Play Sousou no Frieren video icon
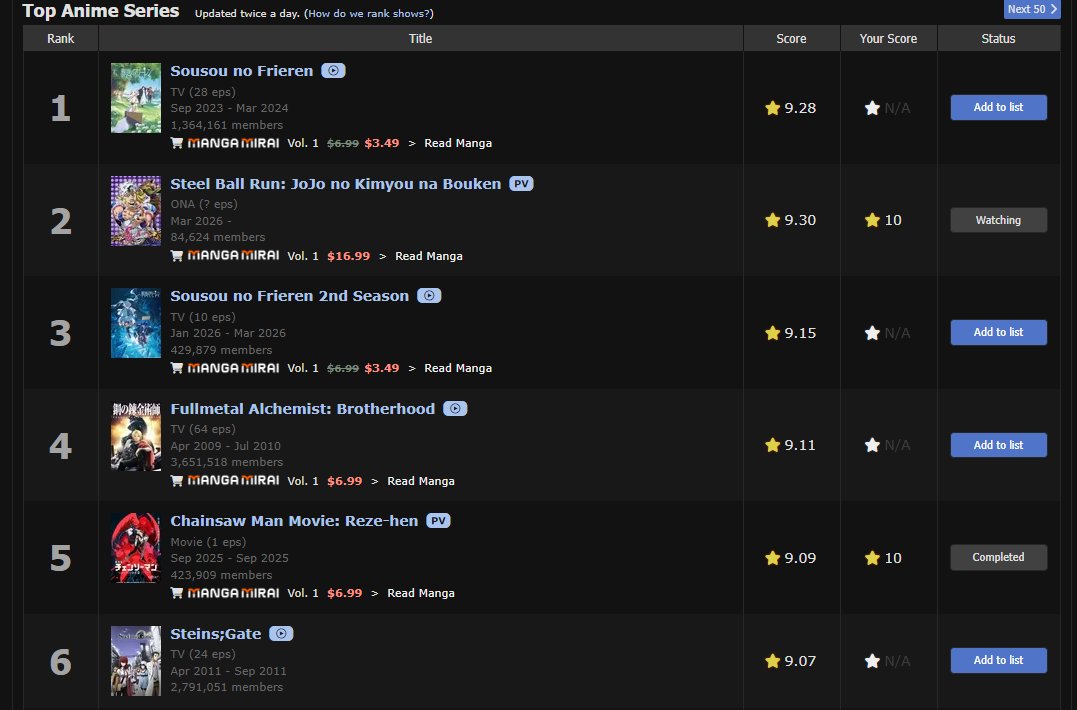The width and height of the screenshot is (1077, 710). (x=333, y=71)
